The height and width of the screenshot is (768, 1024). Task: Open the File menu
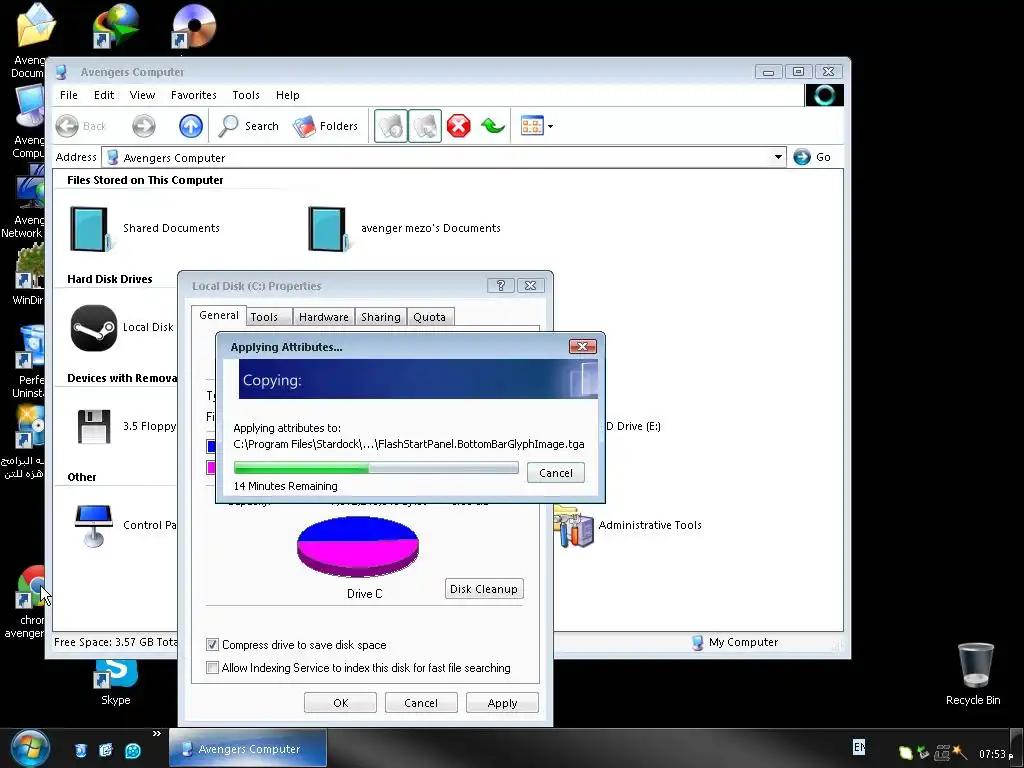click(69, 95)
